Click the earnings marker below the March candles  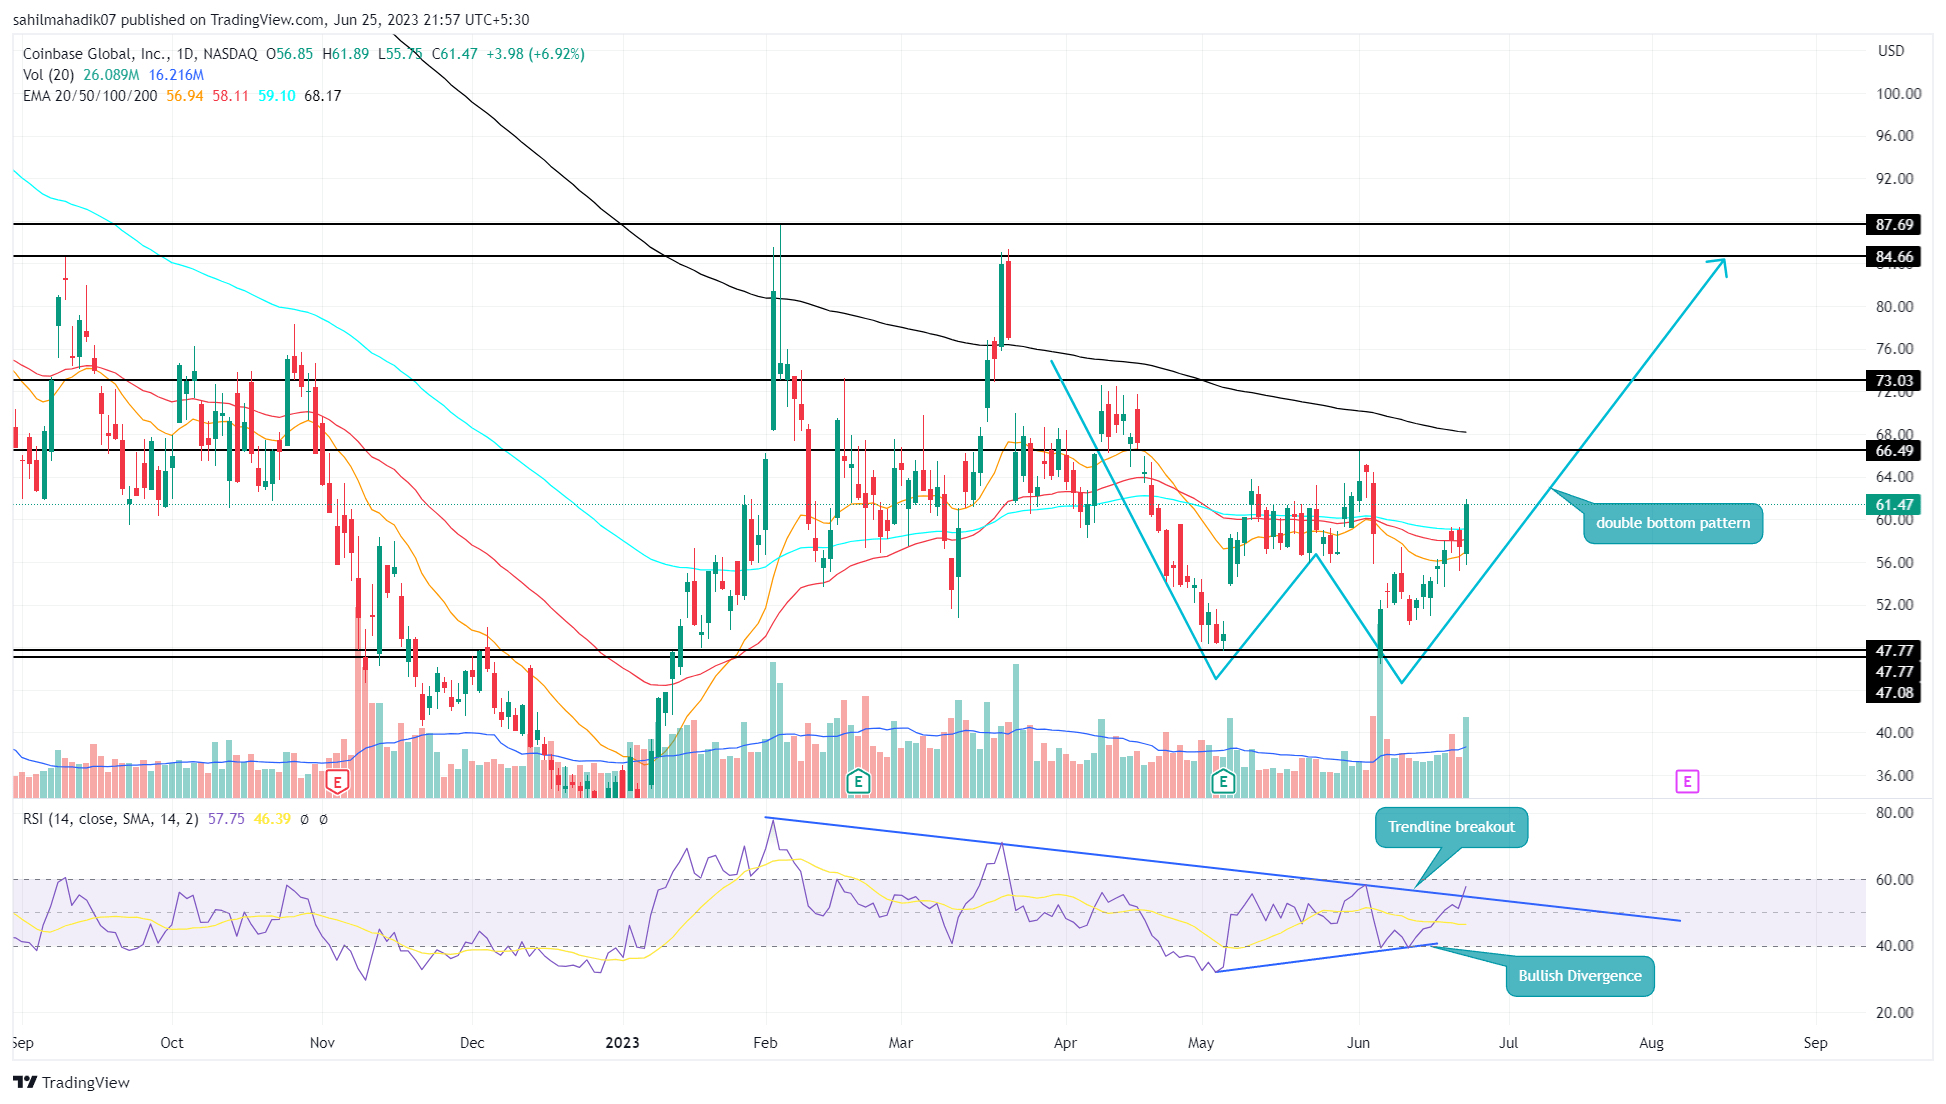[857, 779]
